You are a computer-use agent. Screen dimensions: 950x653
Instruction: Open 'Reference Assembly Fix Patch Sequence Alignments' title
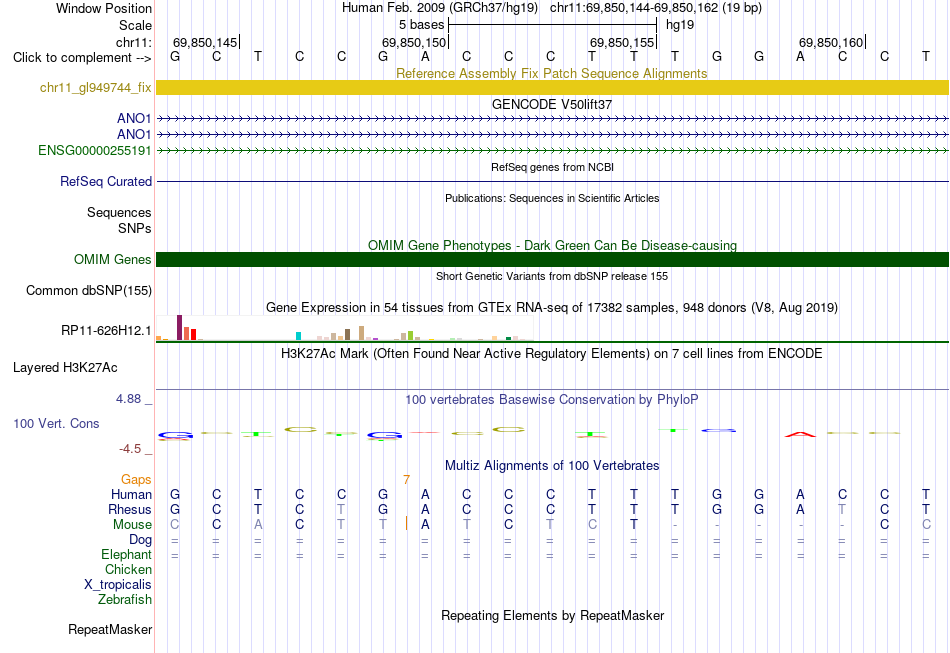[x=551, y=73]
